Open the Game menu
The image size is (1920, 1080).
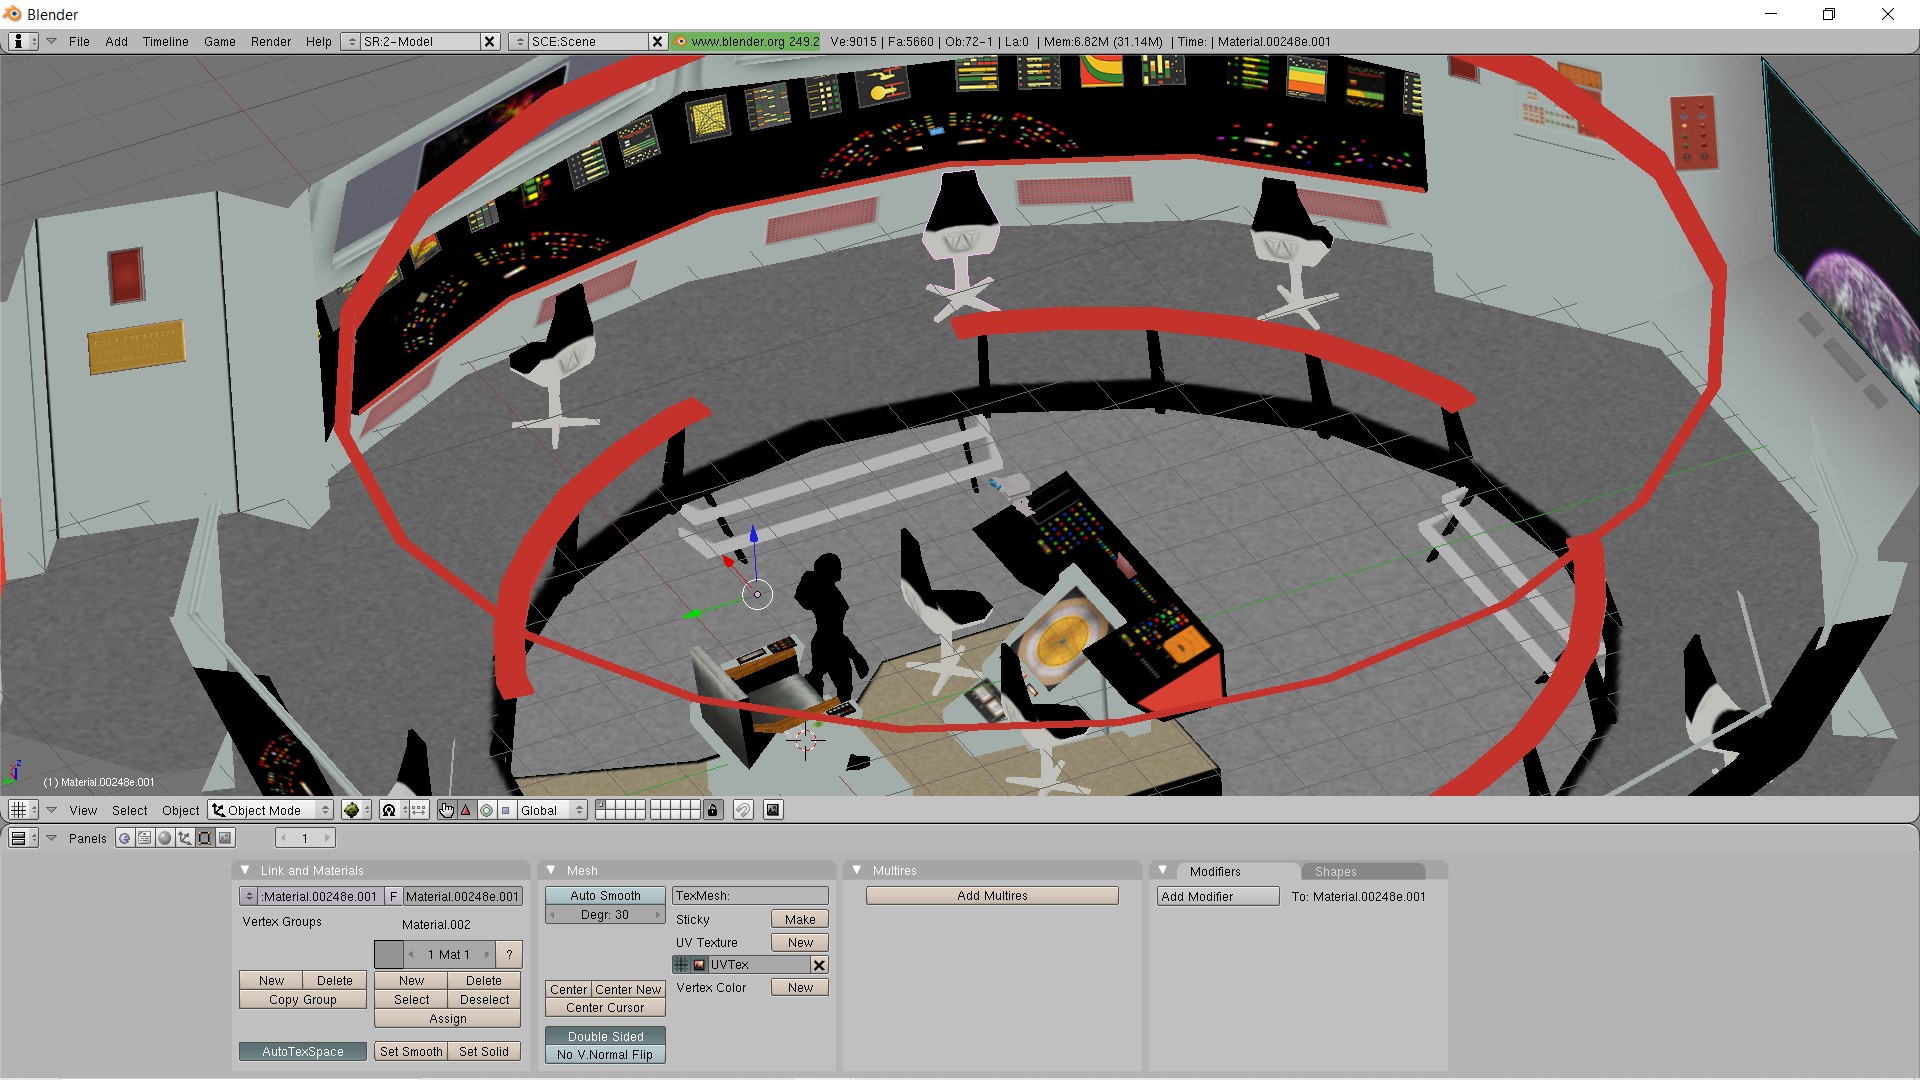(219, 42)
